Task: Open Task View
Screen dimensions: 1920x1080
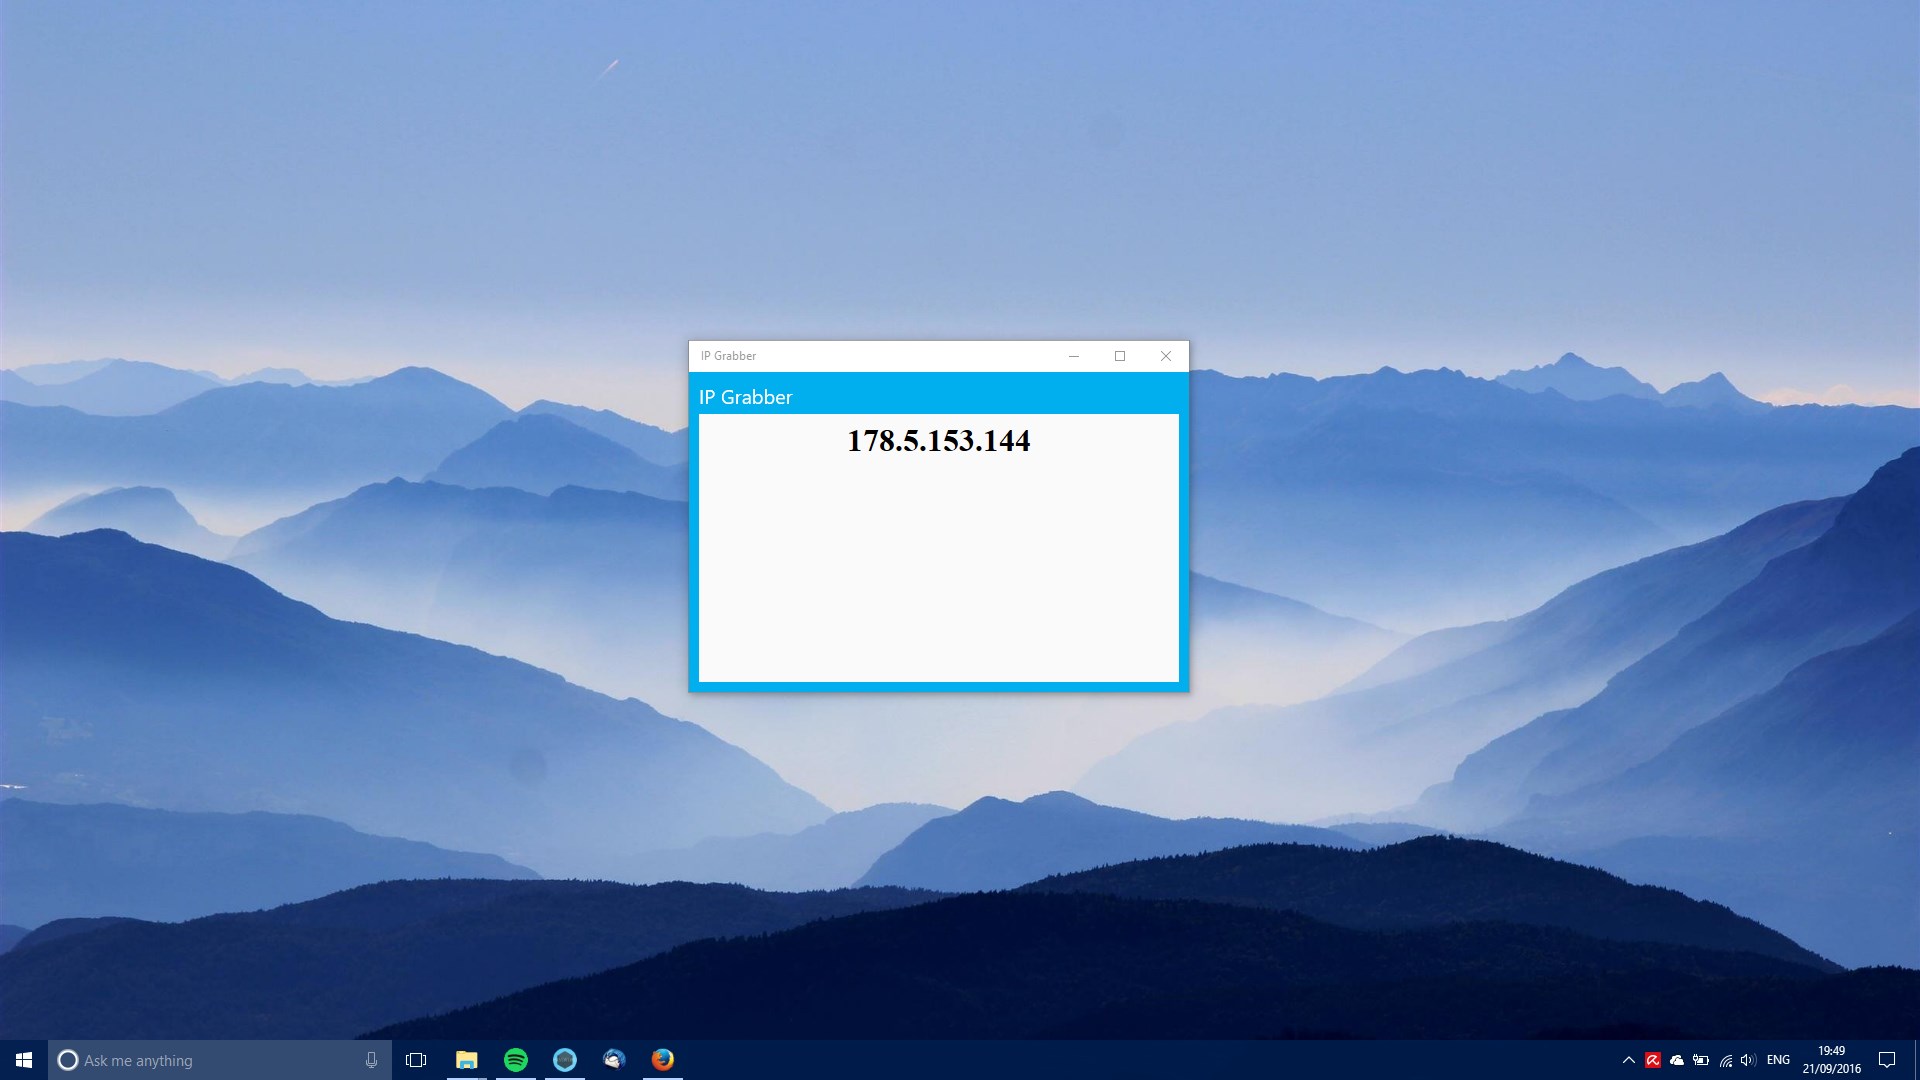Action: point(416,1060)
